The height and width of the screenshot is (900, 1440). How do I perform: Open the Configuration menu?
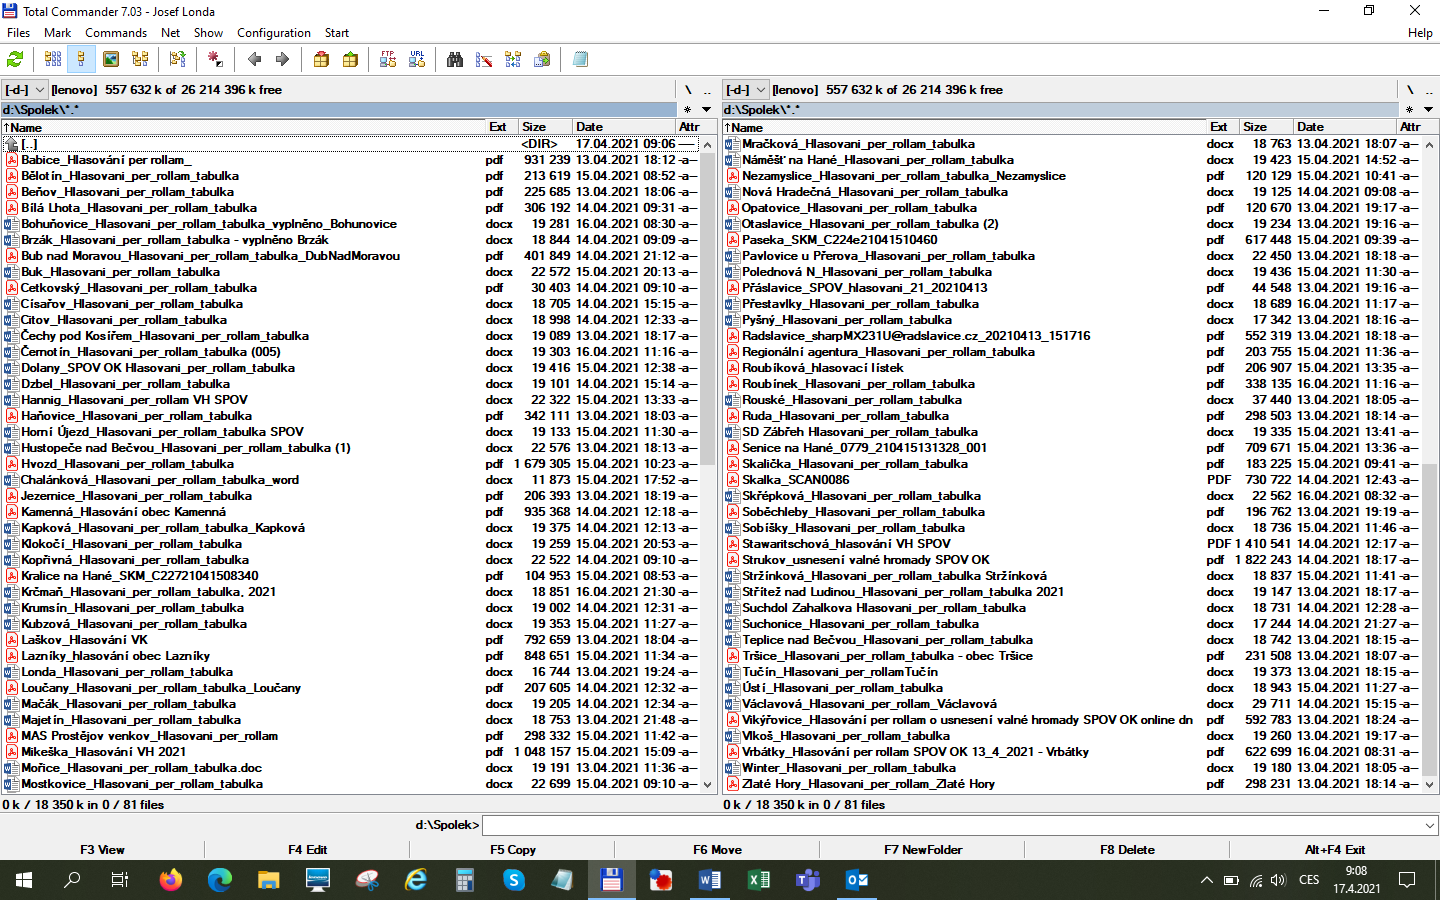tap(274, 33)
